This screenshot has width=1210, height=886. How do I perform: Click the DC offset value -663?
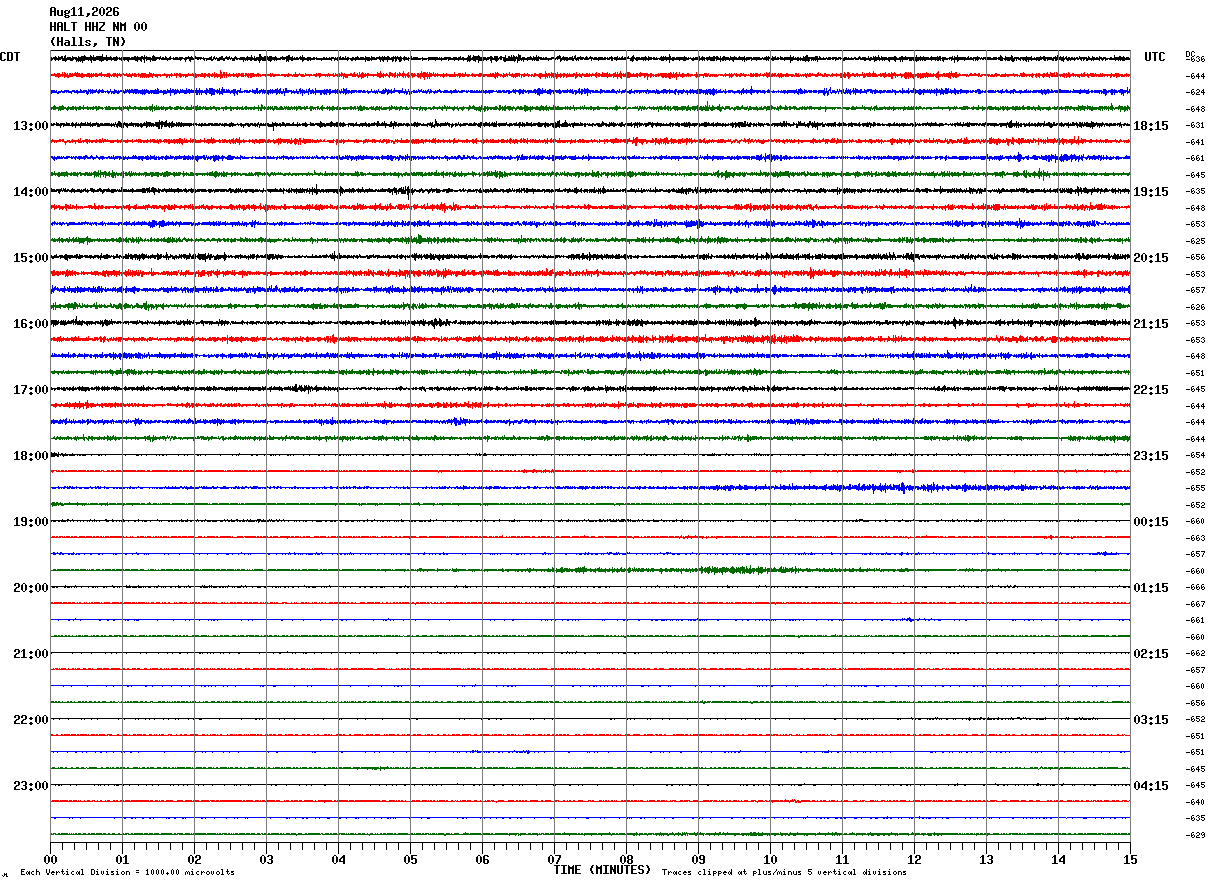1195,538
